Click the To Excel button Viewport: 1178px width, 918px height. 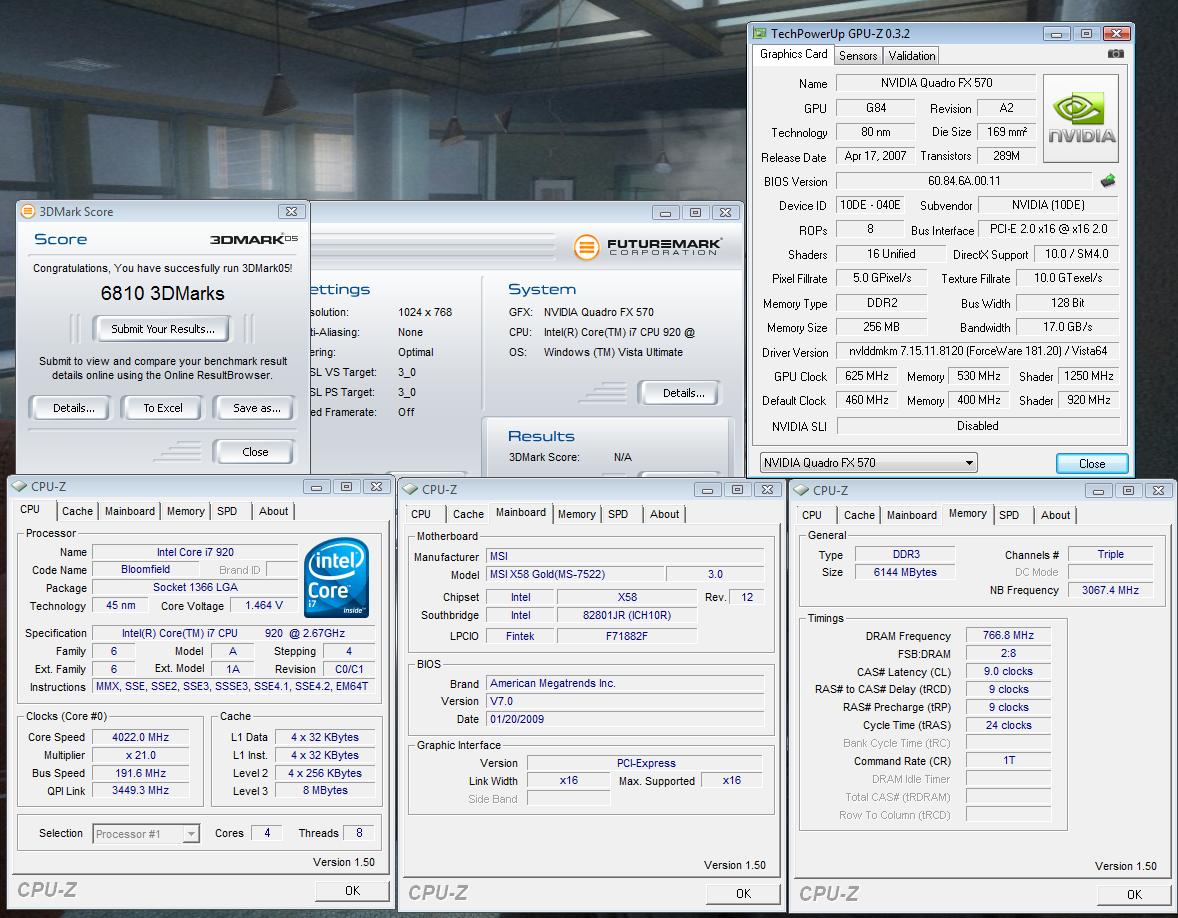[x=162, y=408]
